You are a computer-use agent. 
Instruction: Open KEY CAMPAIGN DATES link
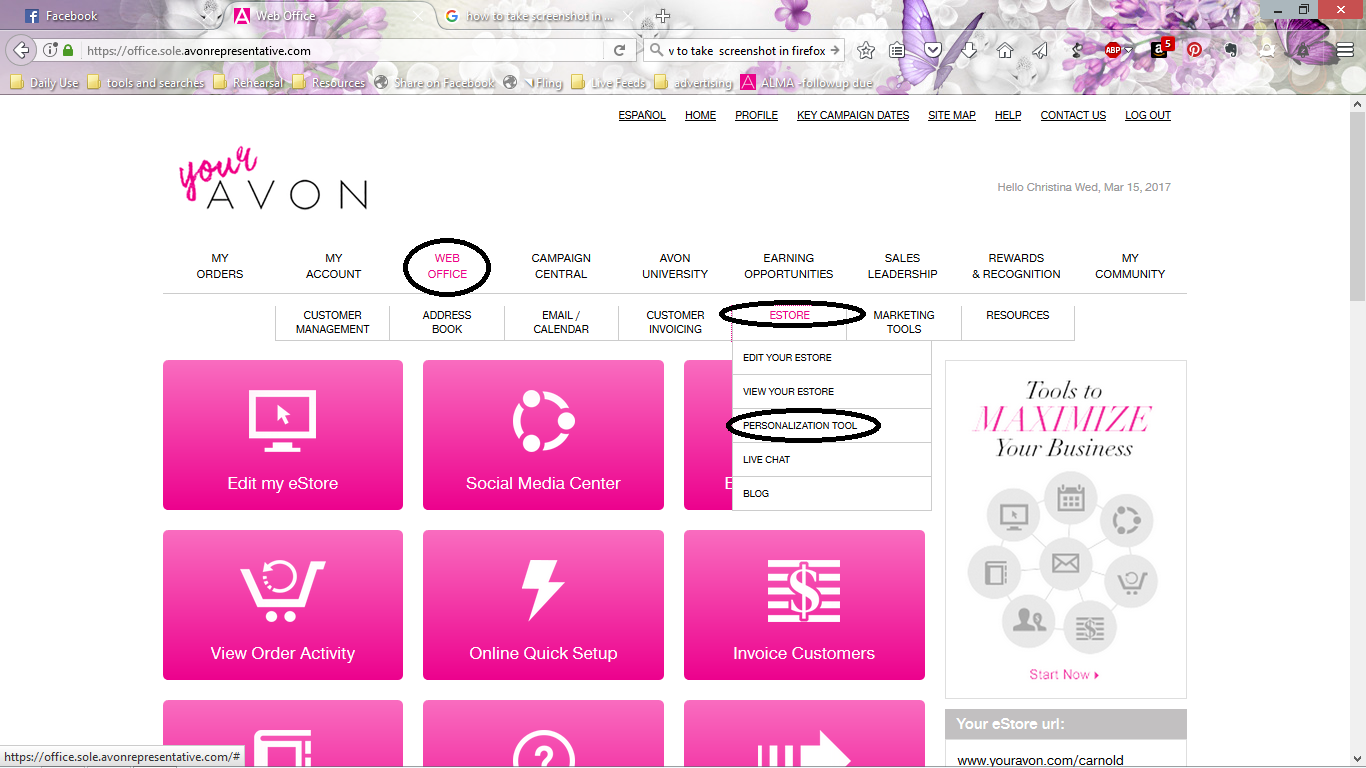[853, 115]
